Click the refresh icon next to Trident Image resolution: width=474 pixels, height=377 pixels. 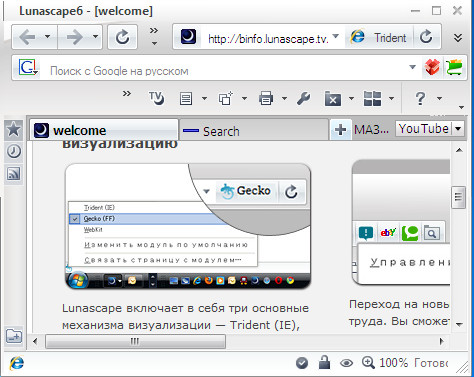pyautogui.click(x=426, y=37)
